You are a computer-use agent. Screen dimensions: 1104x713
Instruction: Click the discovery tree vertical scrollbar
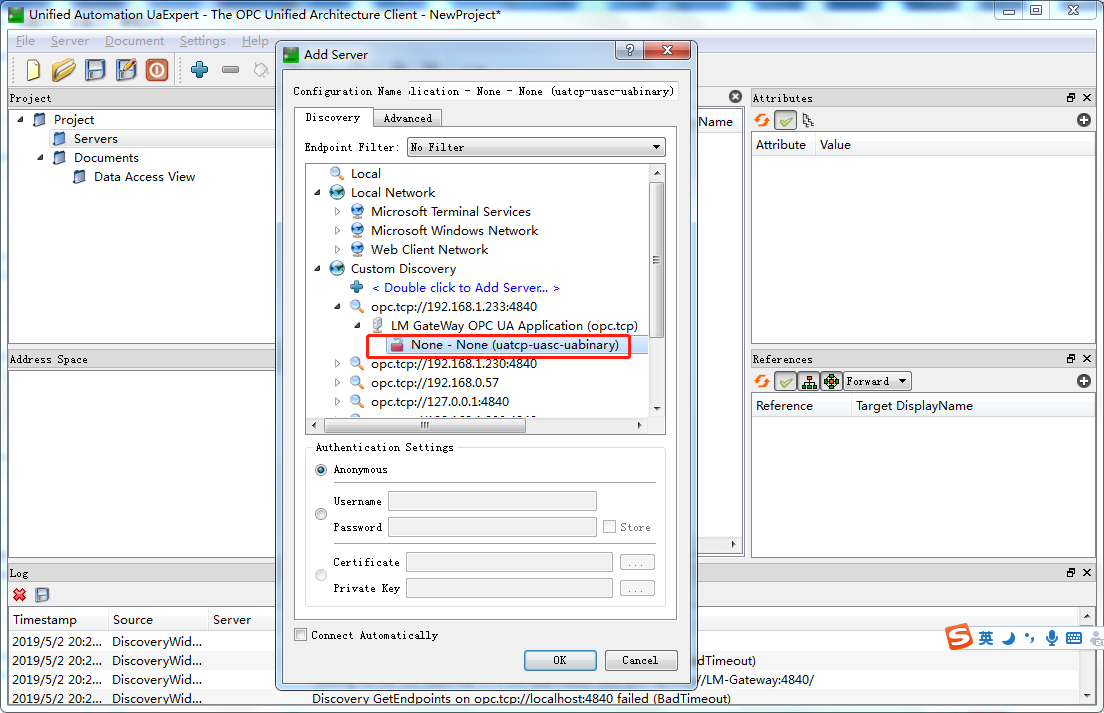coord(657,260)
